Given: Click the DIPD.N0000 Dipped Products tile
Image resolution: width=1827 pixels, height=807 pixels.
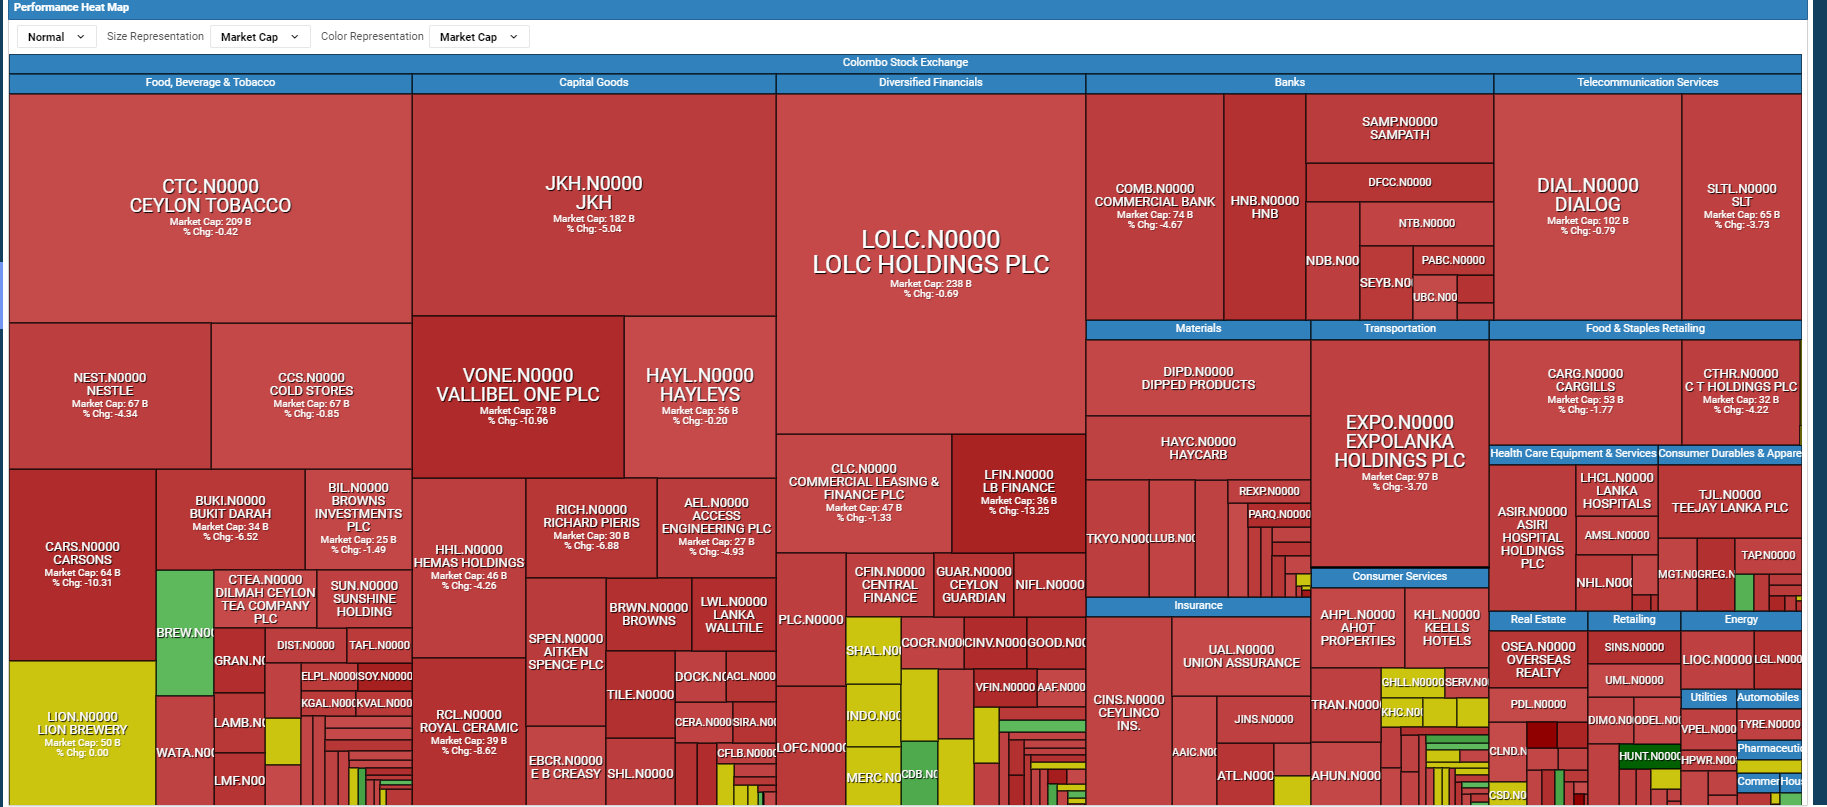Looking at the screenshot, I should click(x=1198, y=378).
